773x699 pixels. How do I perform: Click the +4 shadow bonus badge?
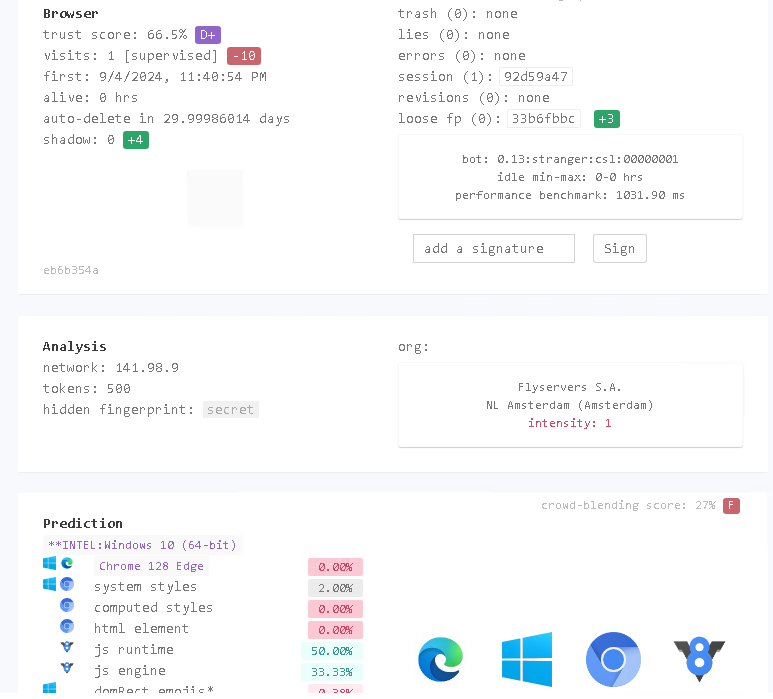[136, 140]
